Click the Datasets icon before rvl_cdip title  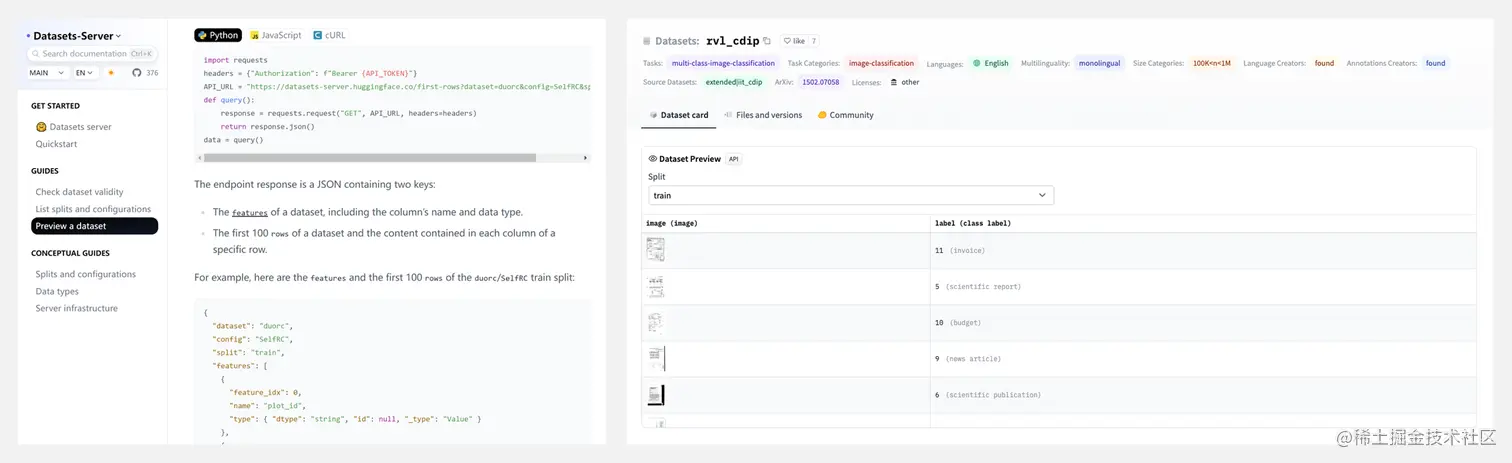click(647, 41)
